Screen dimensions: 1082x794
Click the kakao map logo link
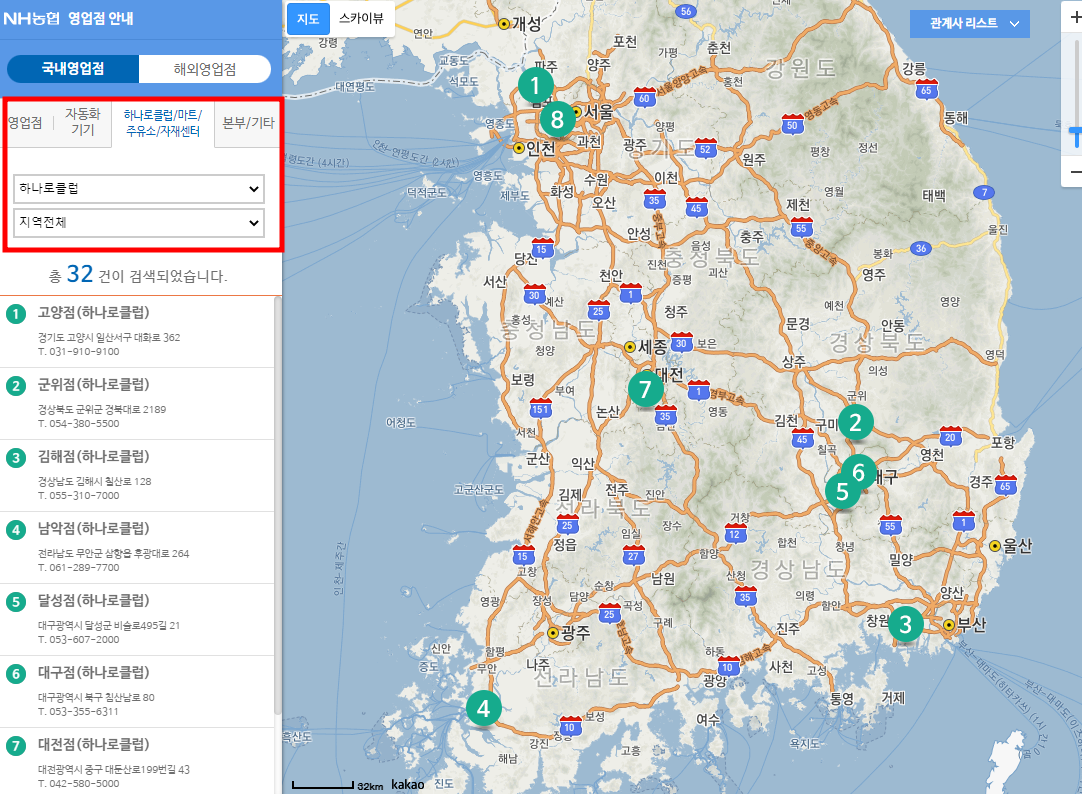[408, 785]
